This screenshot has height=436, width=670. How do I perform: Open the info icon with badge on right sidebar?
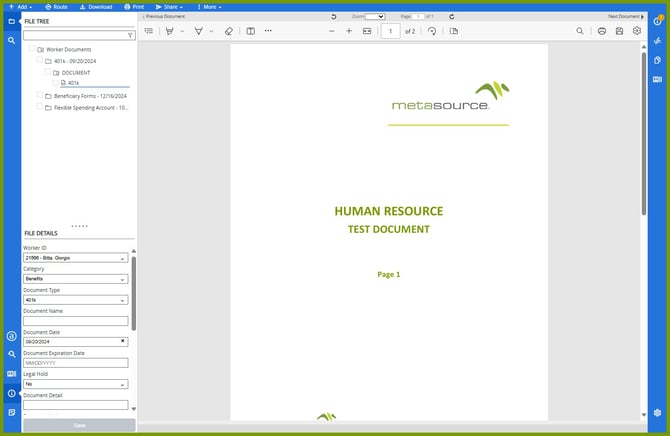coord(658,21)
